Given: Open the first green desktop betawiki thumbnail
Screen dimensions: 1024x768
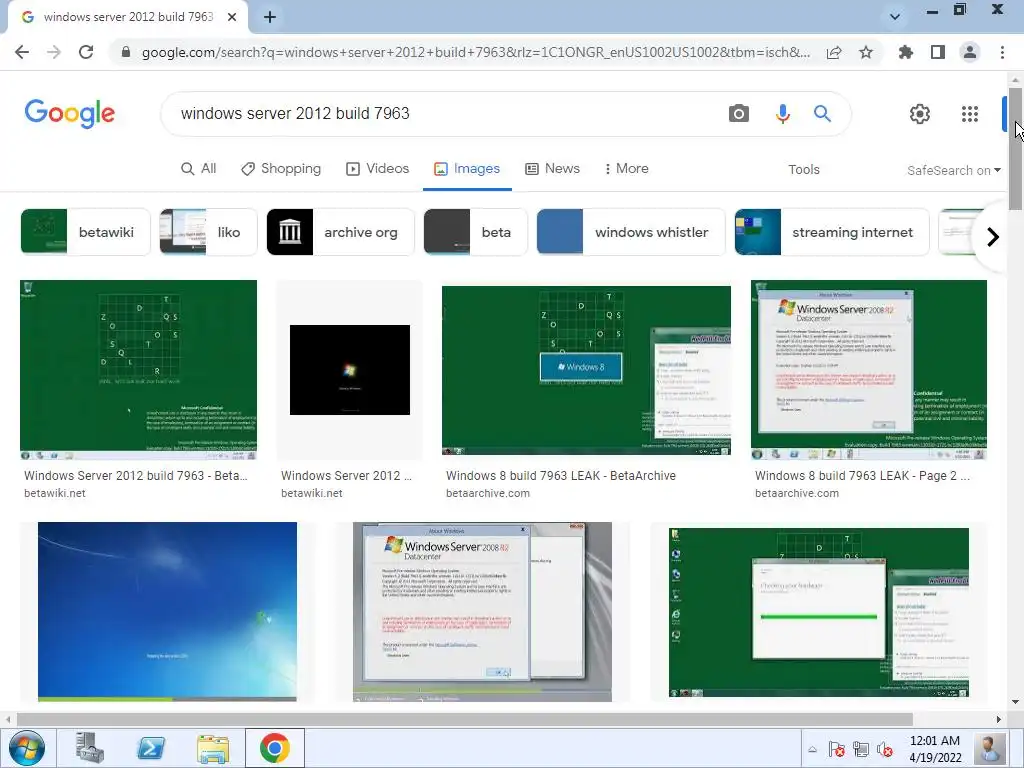Looking at the screenshot, I should coord(138,370).
